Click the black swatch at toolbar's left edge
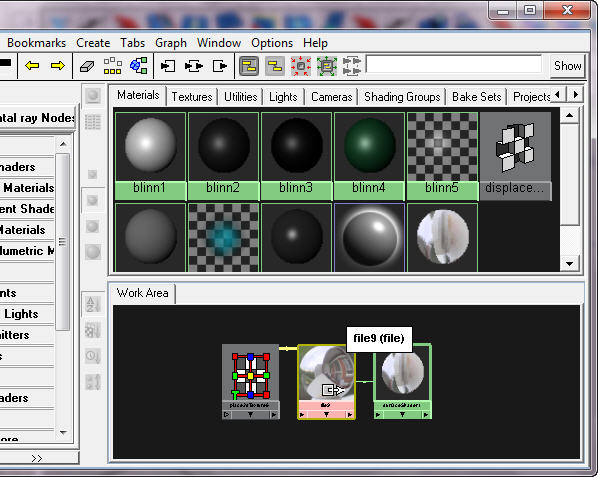This screenshot has width=598, height=477. [5, 63]
